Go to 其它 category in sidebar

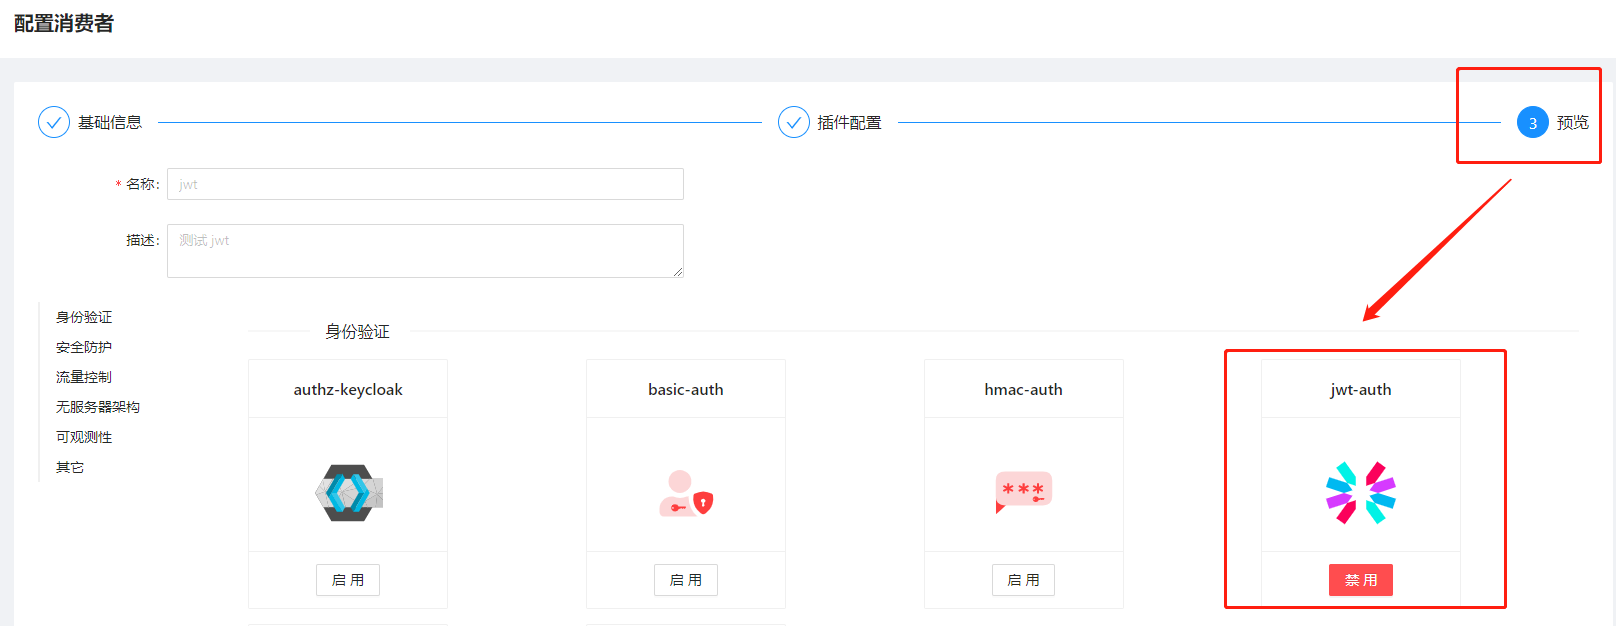70,467
